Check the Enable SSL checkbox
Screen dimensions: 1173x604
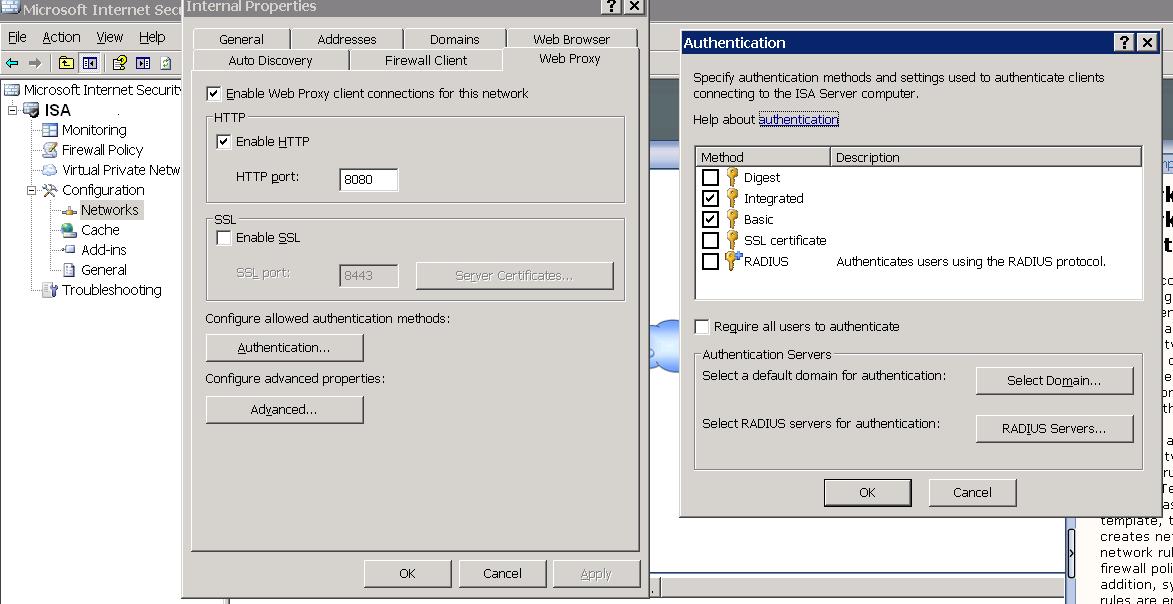(x=224, y=238)
